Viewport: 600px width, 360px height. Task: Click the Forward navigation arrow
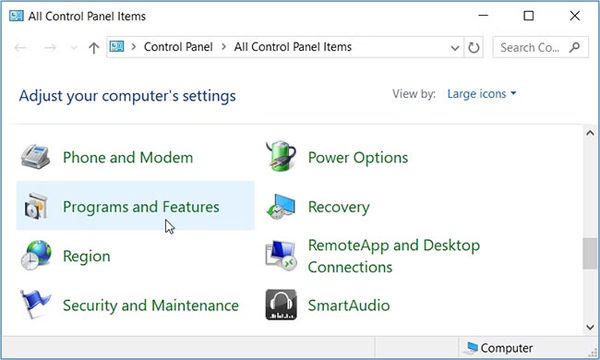50,48
